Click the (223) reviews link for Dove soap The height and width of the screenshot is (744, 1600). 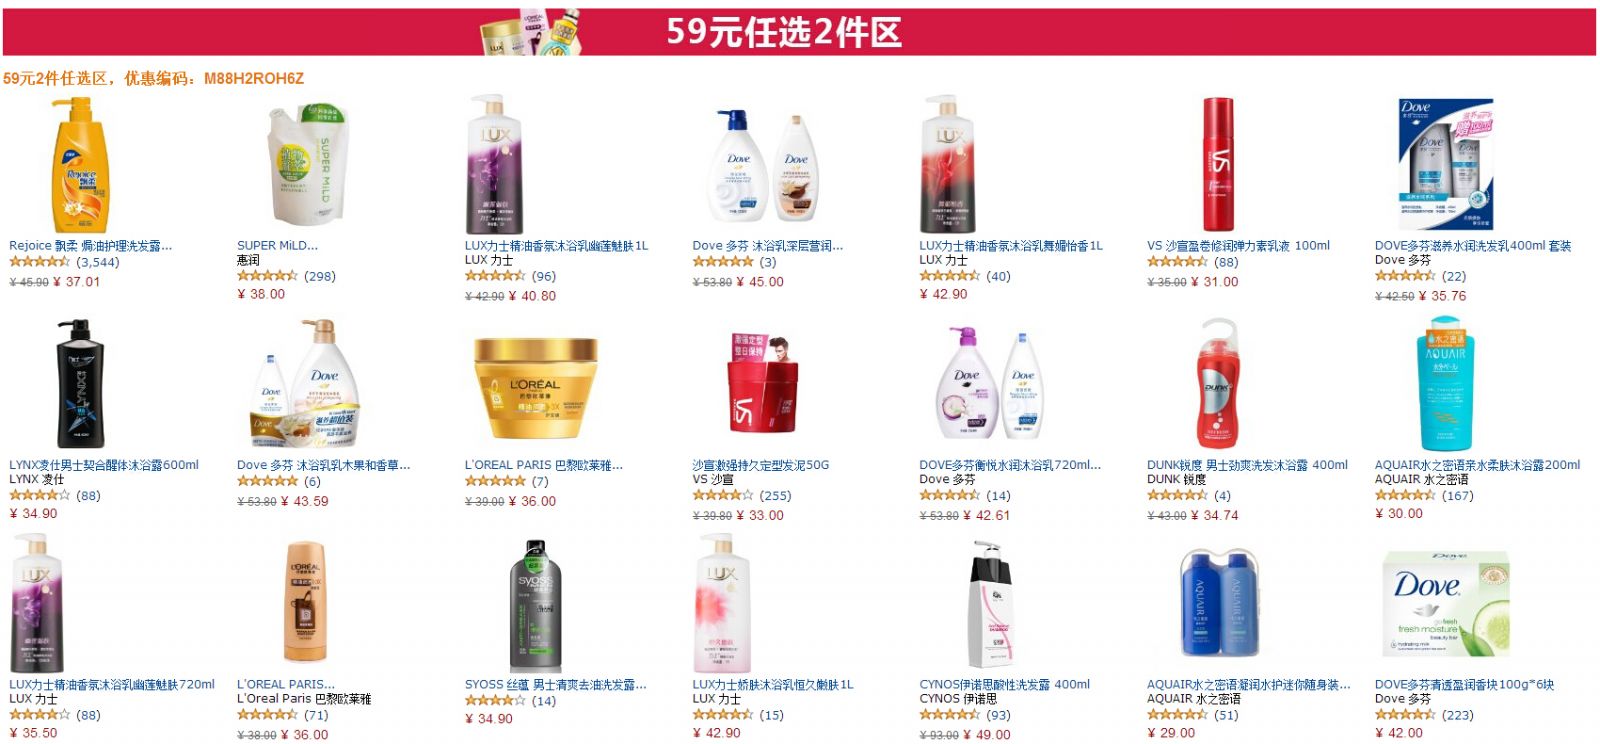click(1458, 715)
